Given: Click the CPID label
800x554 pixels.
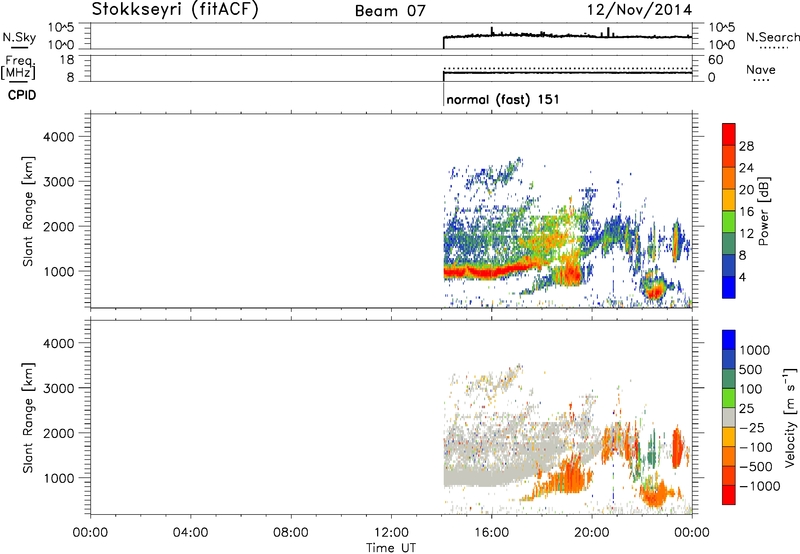Looking at the screenshot, I should (22, 95).
